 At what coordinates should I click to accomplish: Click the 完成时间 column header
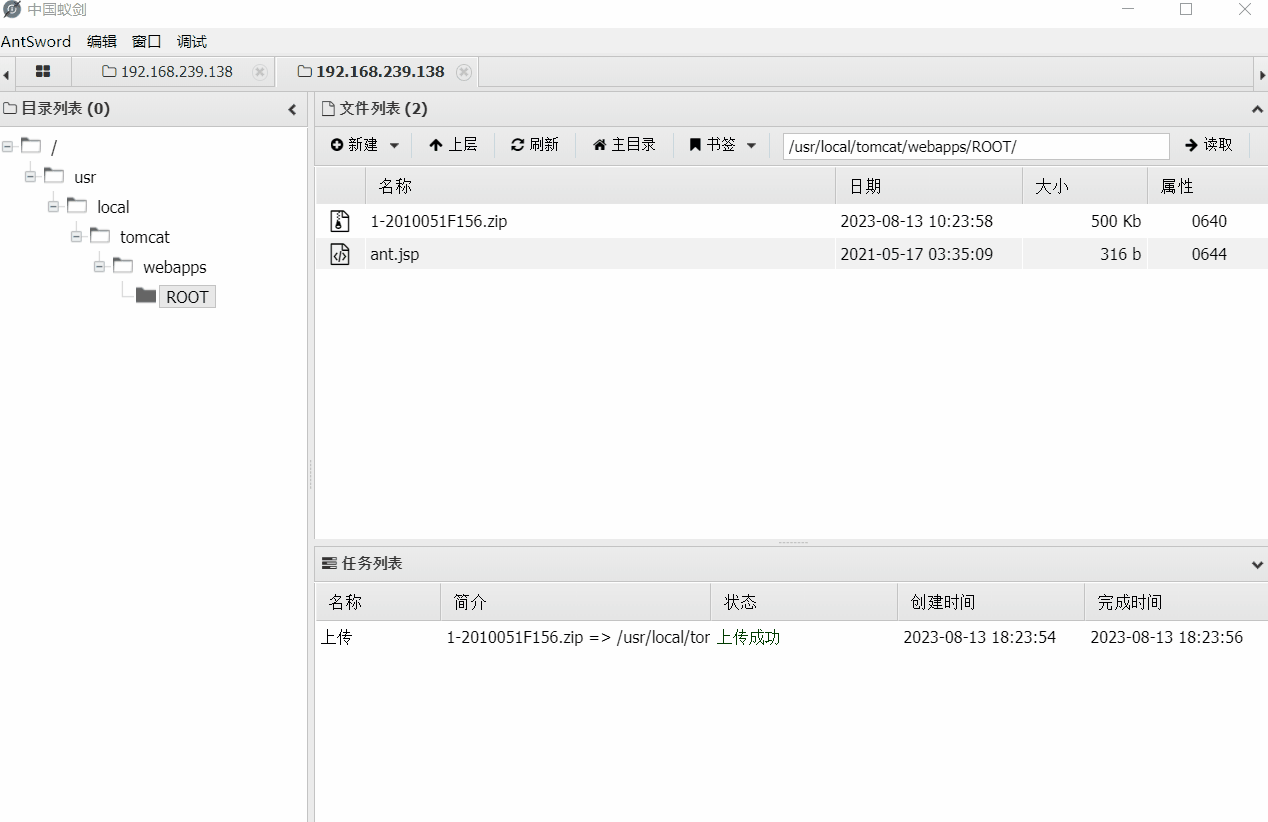click(x=1176, y=602)
